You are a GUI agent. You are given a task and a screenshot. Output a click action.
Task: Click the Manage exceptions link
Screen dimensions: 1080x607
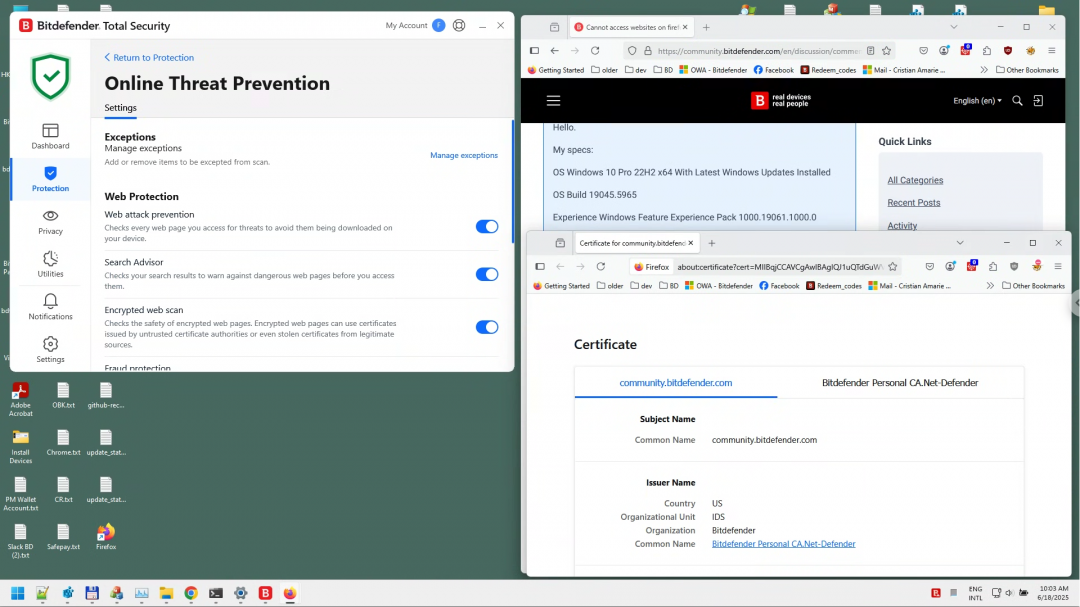(x=464, y=155)
